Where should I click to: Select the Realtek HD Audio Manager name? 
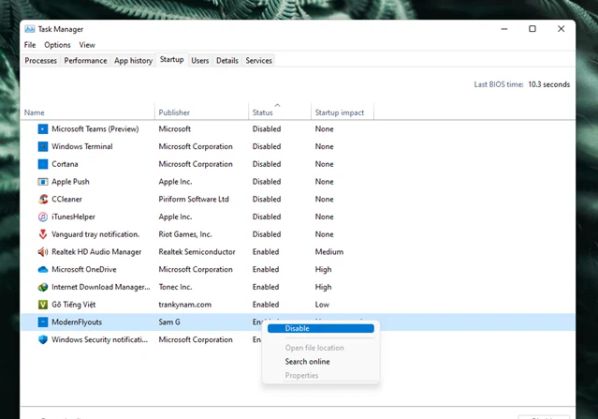tap(96, 252)
